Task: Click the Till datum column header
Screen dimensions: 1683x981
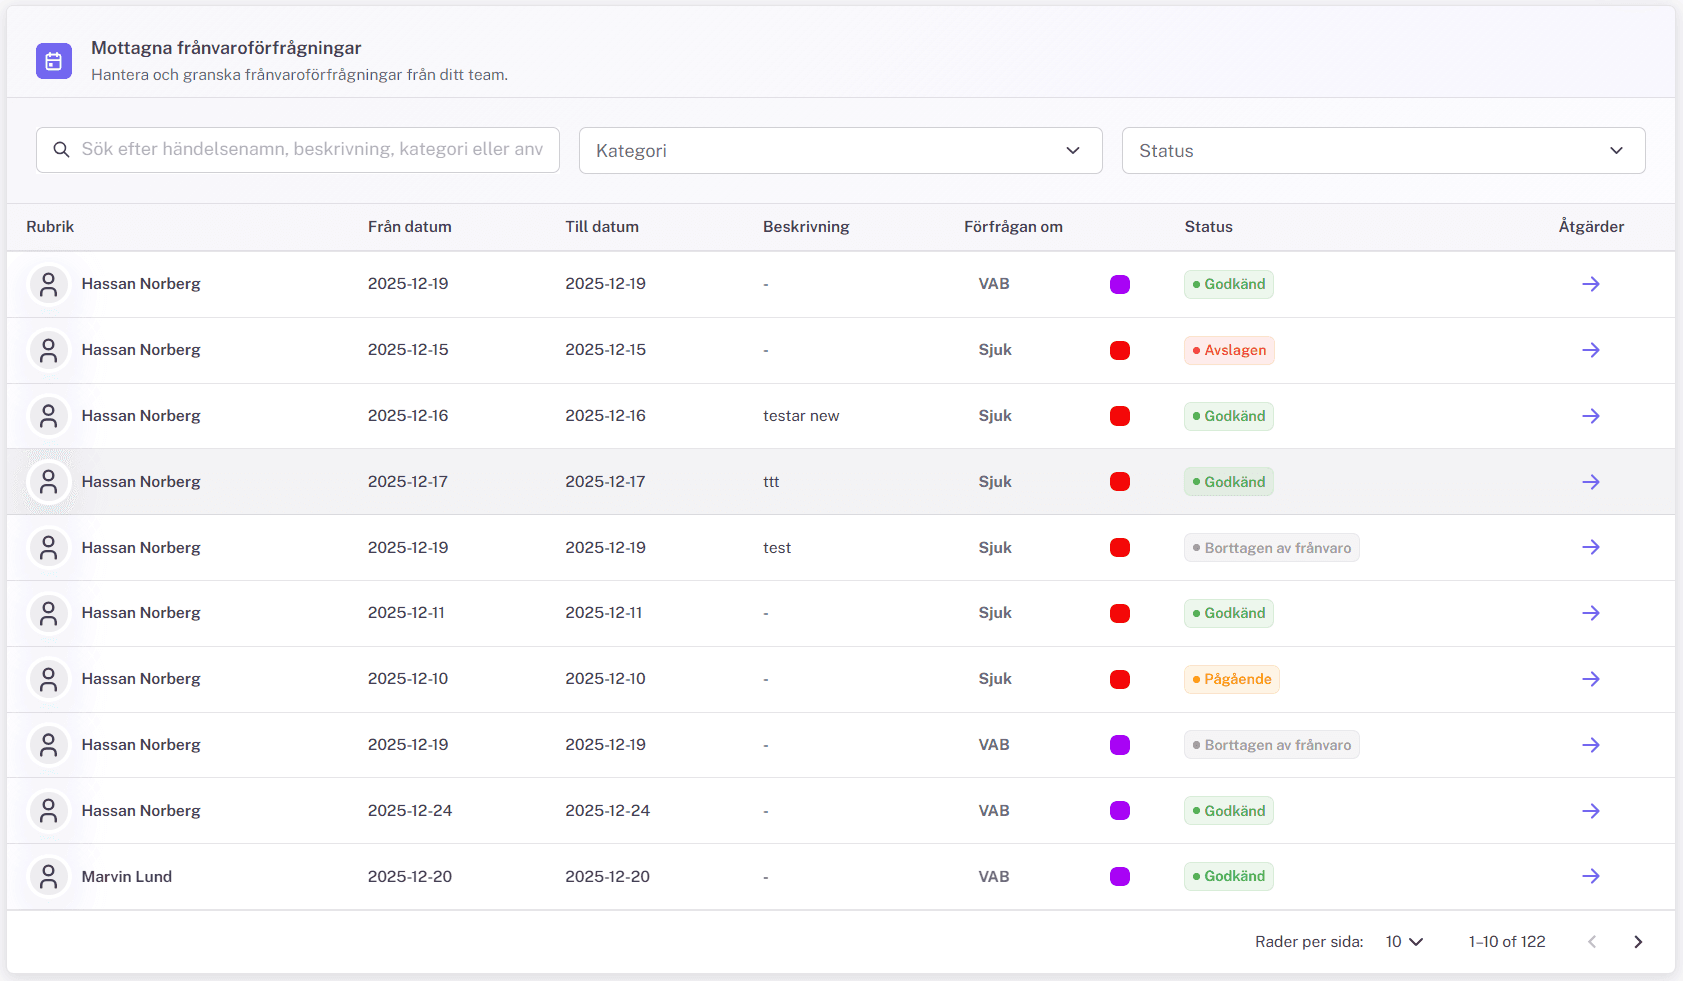Action: click(x=601, y=227)
